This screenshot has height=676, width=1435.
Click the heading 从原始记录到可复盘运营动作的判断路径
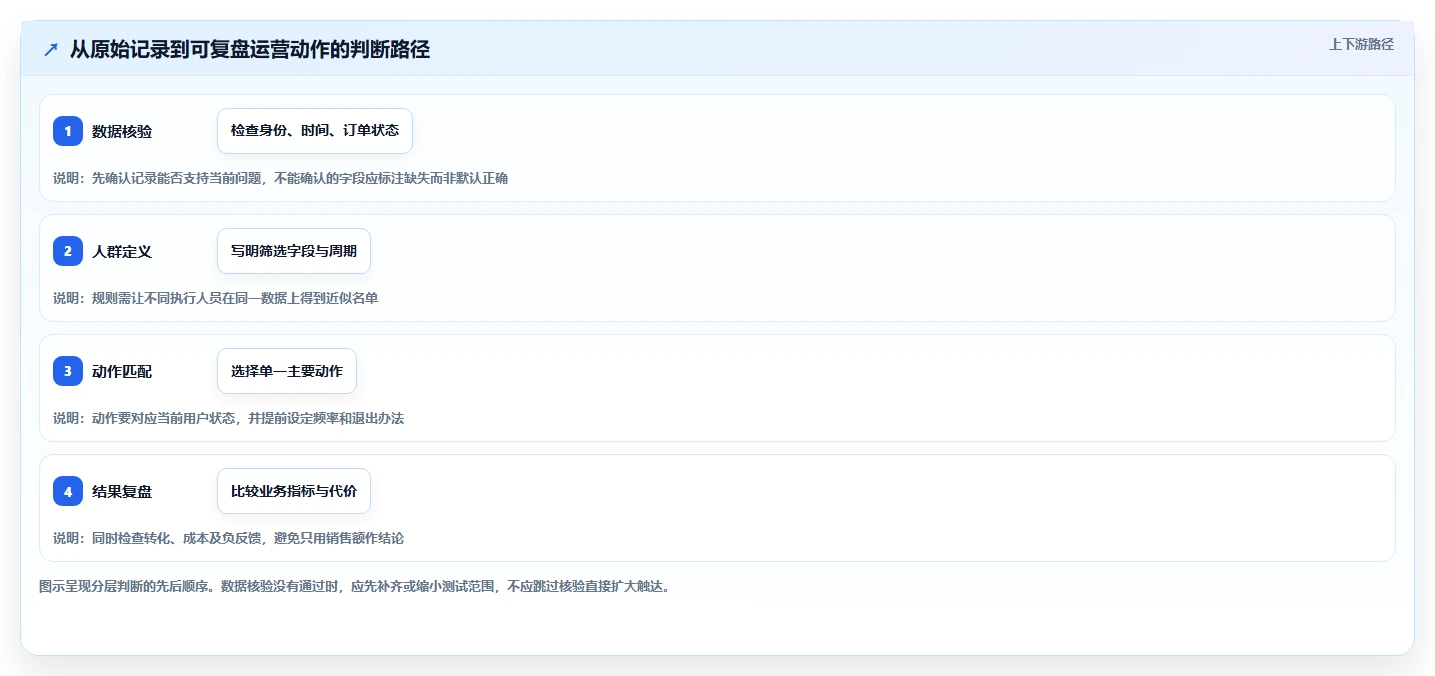pyautogui.click(x=250, y=49)
